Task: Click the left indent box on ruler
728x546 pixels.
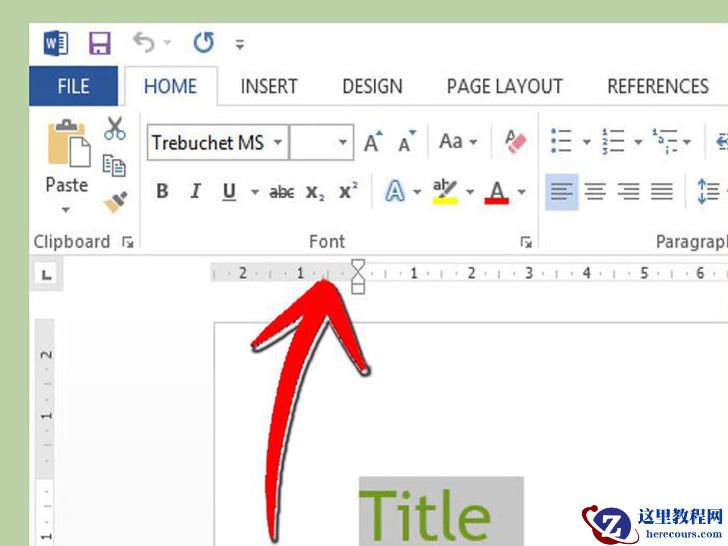Action: (x=358, y=288)
